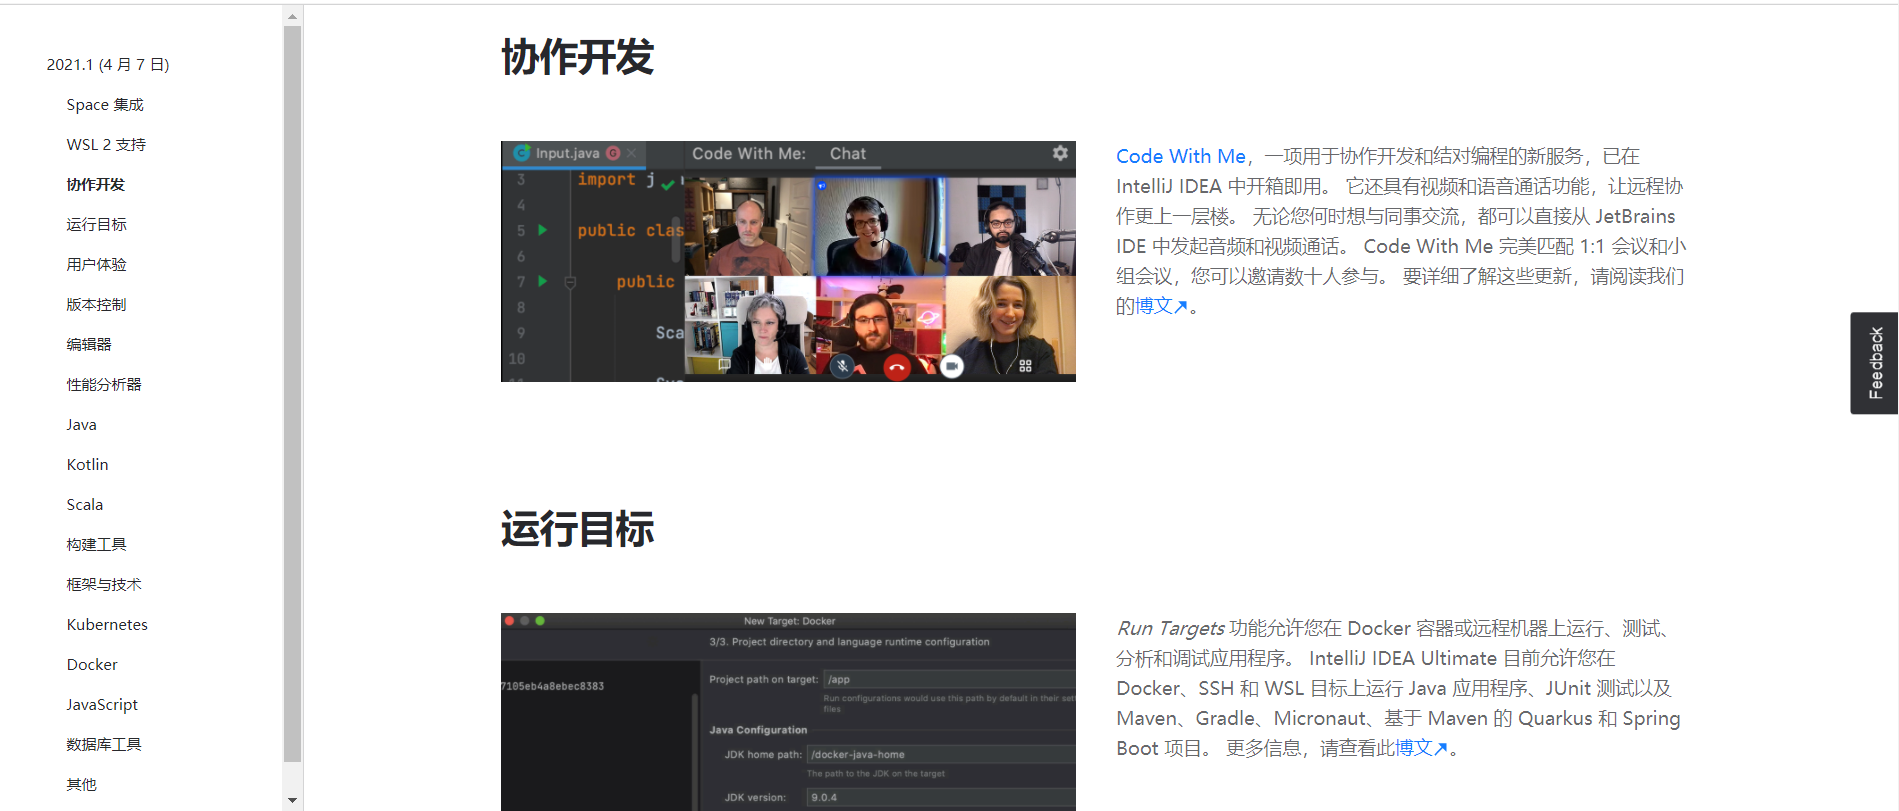The height and width of the screenshot is (811, 1899).
Task: Click the sidebar scrollbar down arrow
Action: (292, 800)
